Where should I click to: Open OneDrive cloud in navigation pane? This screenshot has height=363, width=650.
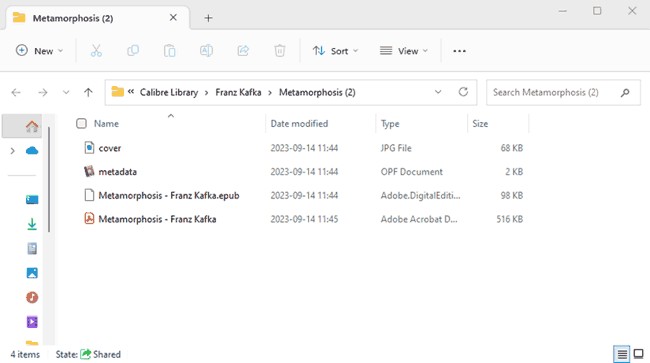[x=32, y=150]
